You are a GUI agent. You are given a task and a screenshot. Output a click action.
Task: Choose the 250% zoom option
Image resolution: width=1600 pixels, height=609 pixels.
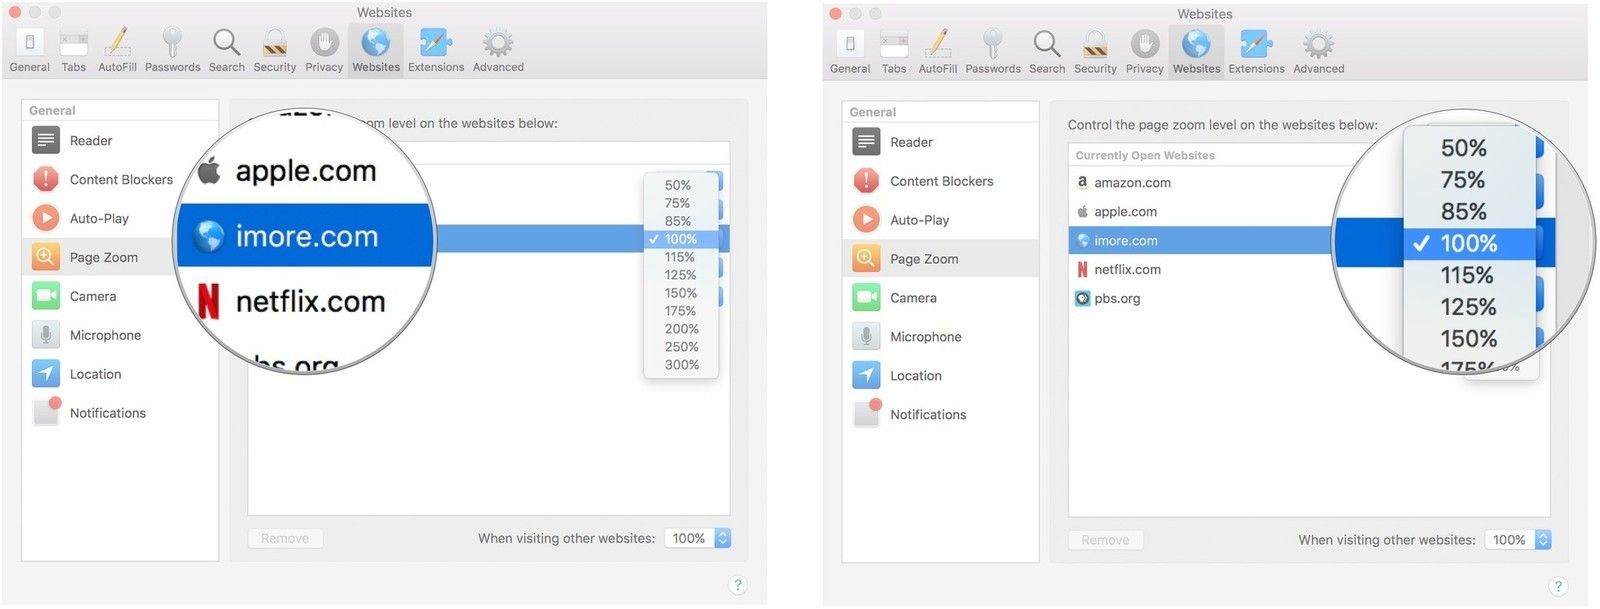click(x=681, y=347)
